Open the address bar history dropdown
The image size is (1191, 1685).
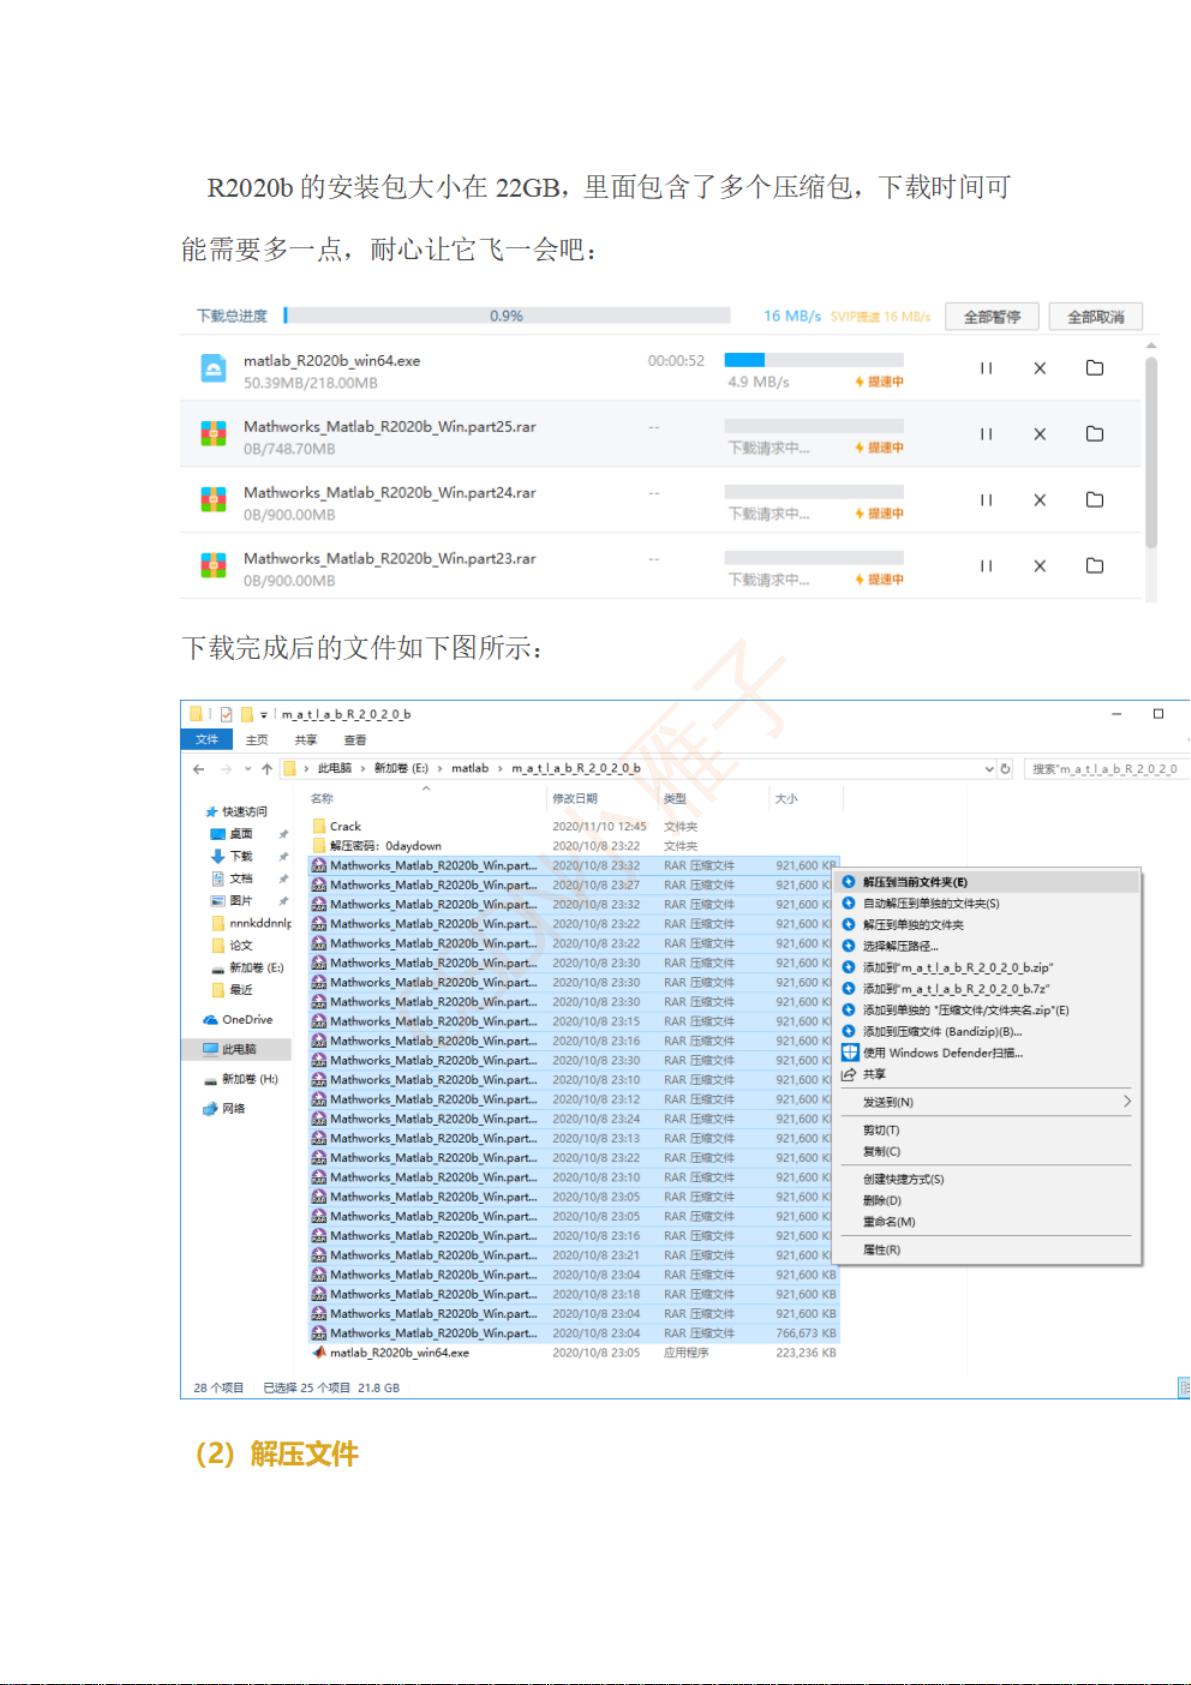click(989, 769)
